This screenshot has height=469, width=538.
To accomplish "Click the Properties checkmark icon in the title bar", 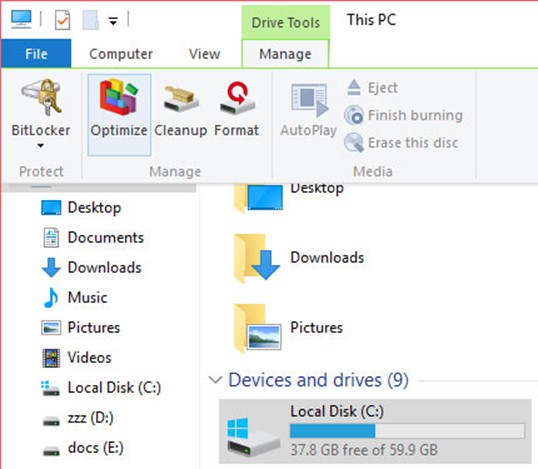I will coord(63,20).
